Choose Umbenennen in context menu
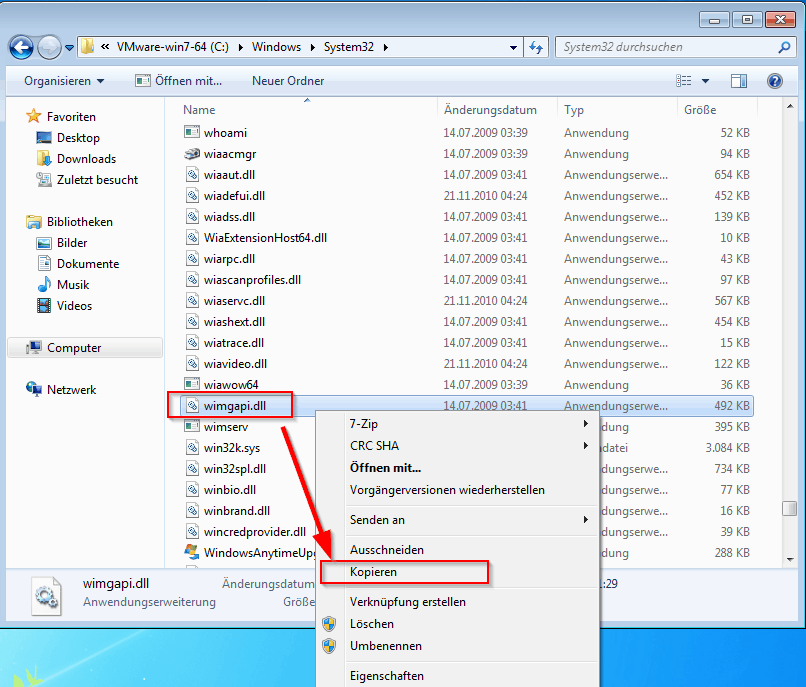This screenshot has height=687, width=806. (x=458, y=646)
